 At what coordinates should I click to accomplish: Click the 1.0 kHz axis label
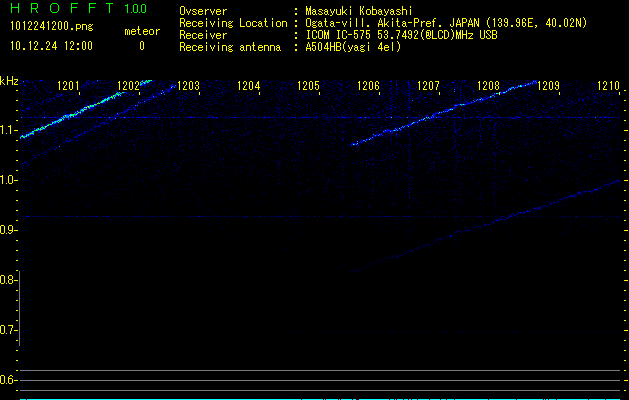(8, 180)
